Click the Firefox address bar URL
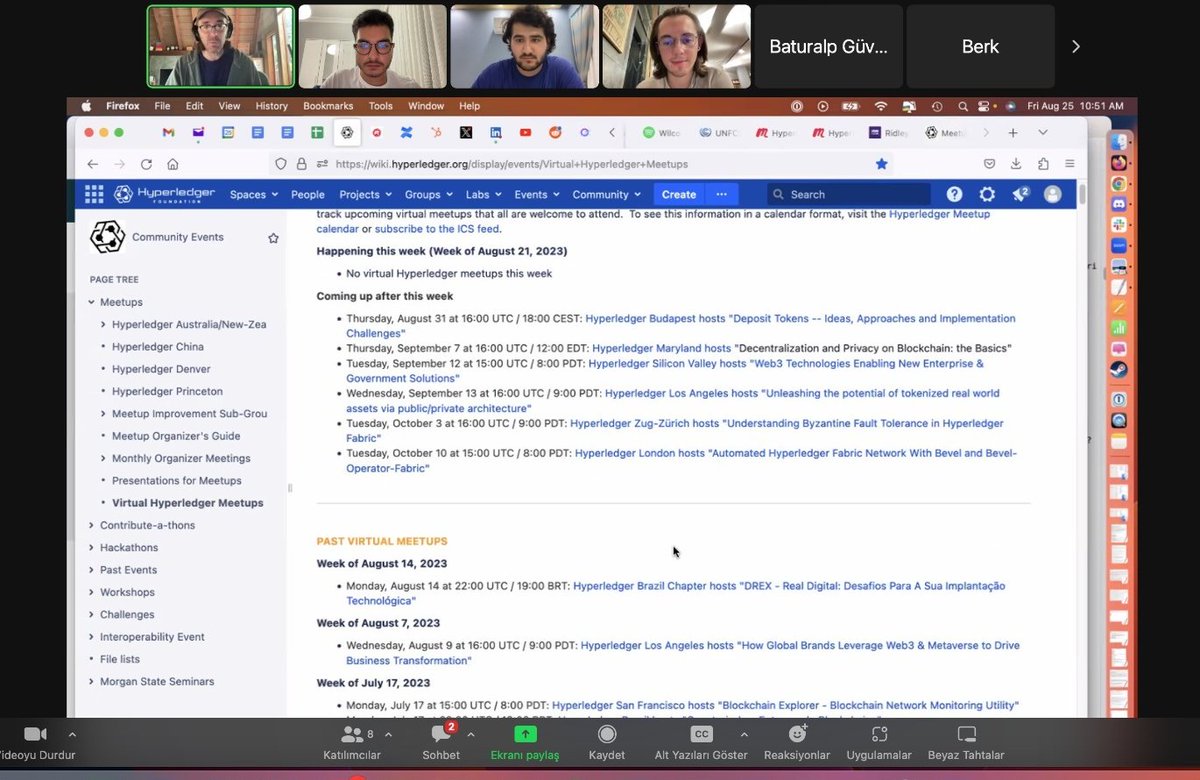The width and height of the screenshot is (1200, 780). pyautogui.click(x=512, y=164)
